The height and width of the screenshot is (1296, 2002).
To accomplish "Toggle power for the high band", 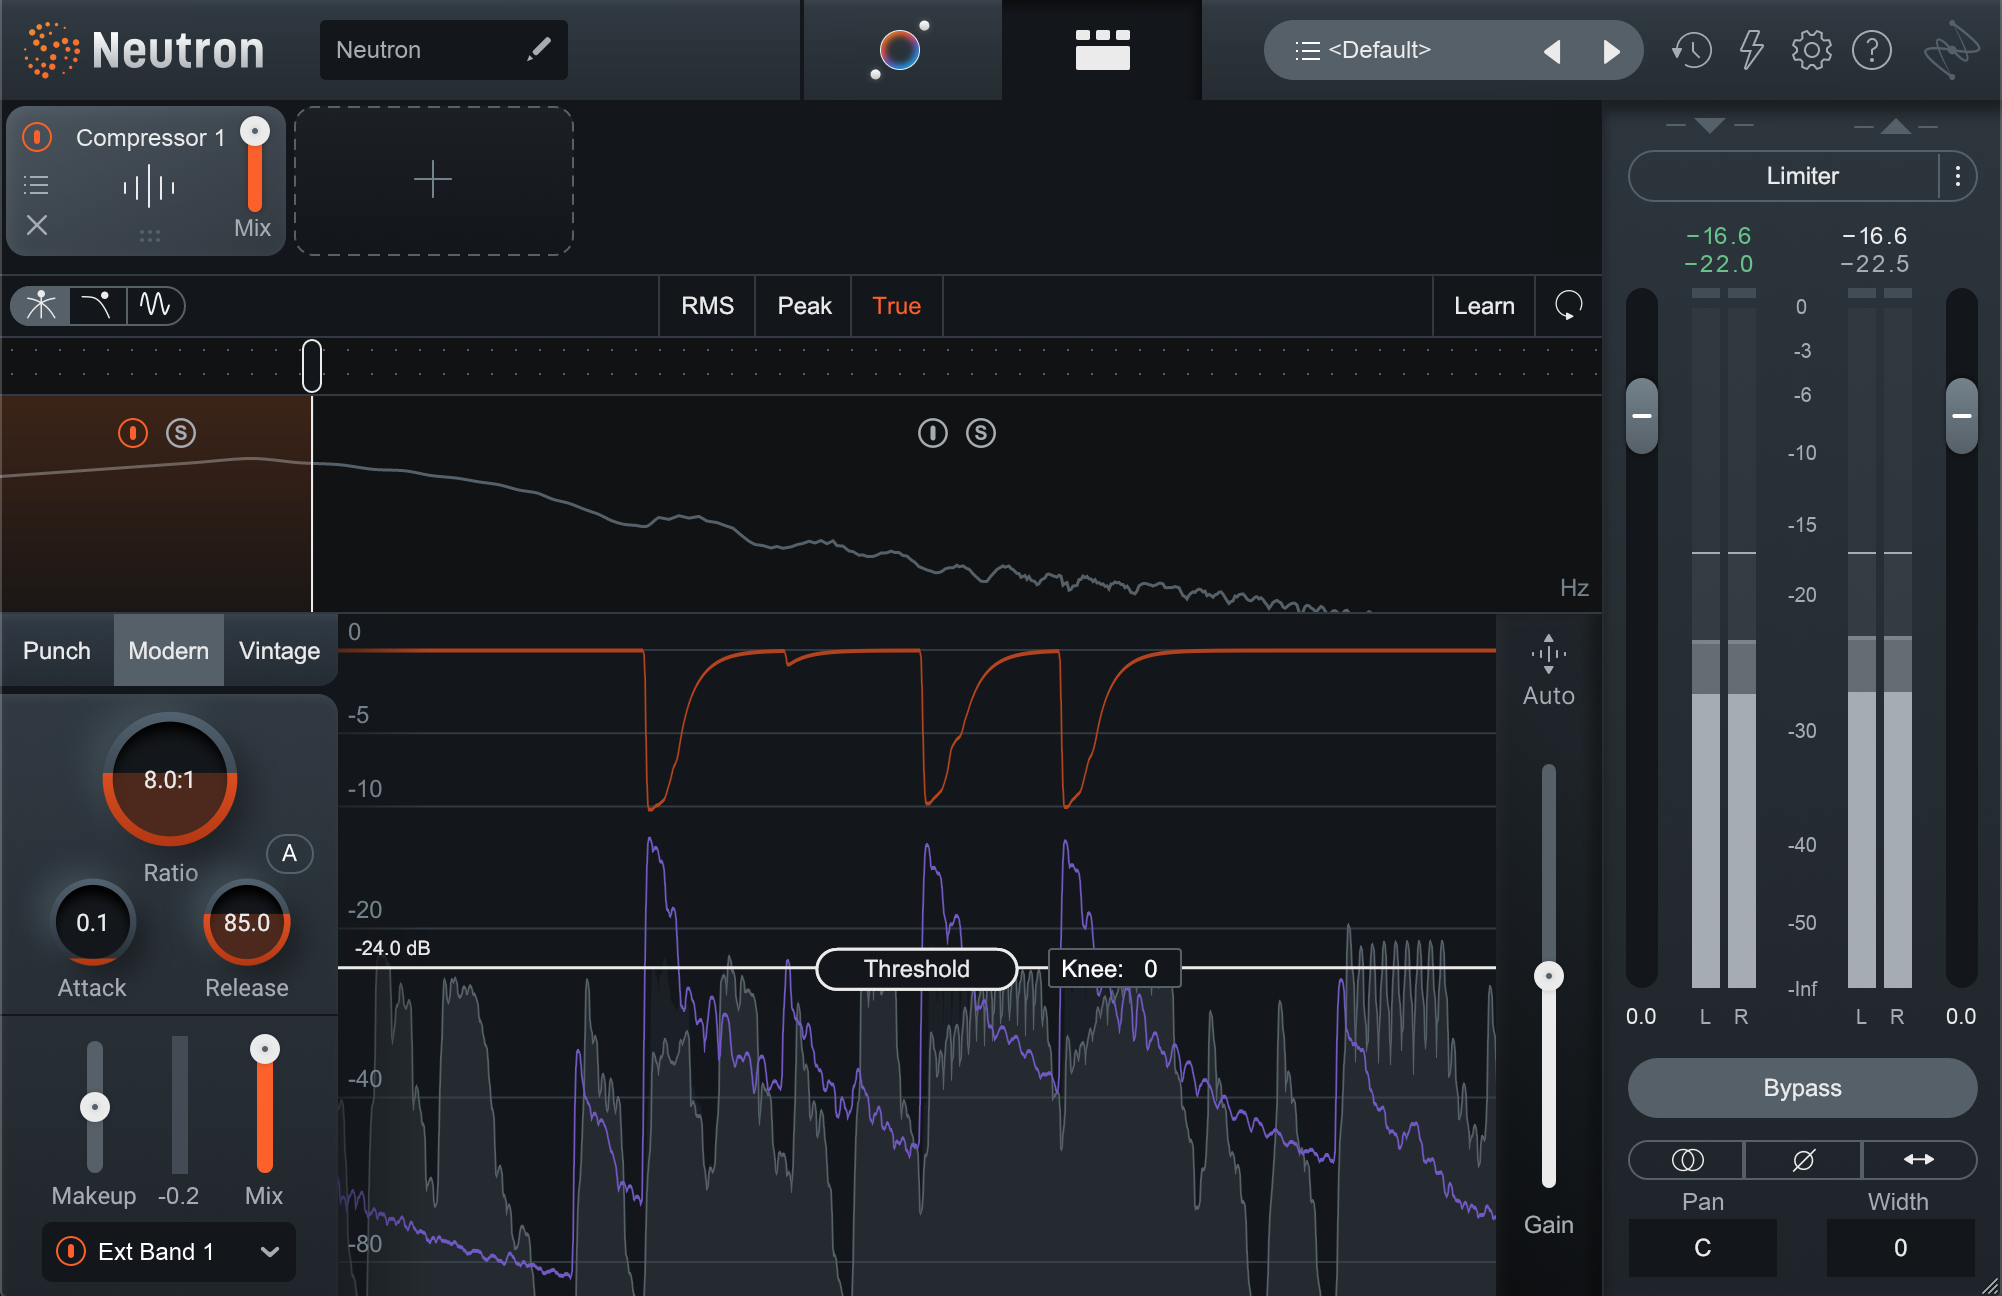I will [932, 433].
